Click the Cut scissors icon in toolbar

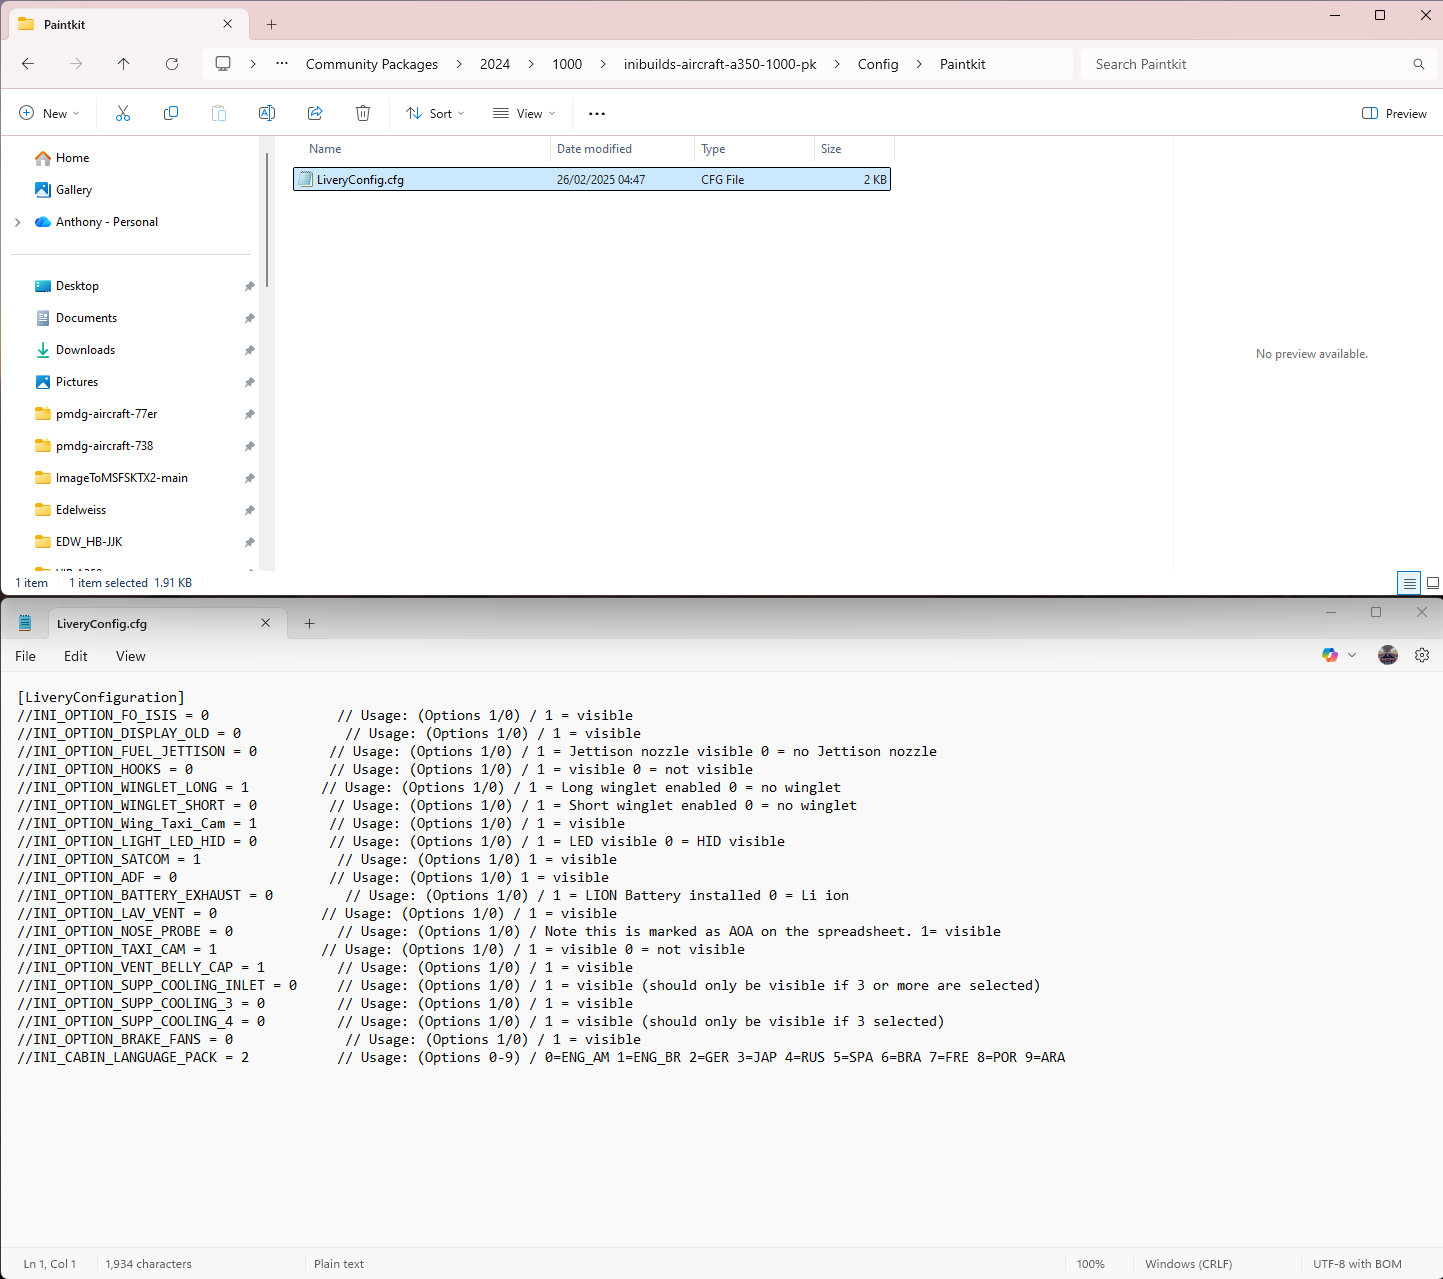123,114
